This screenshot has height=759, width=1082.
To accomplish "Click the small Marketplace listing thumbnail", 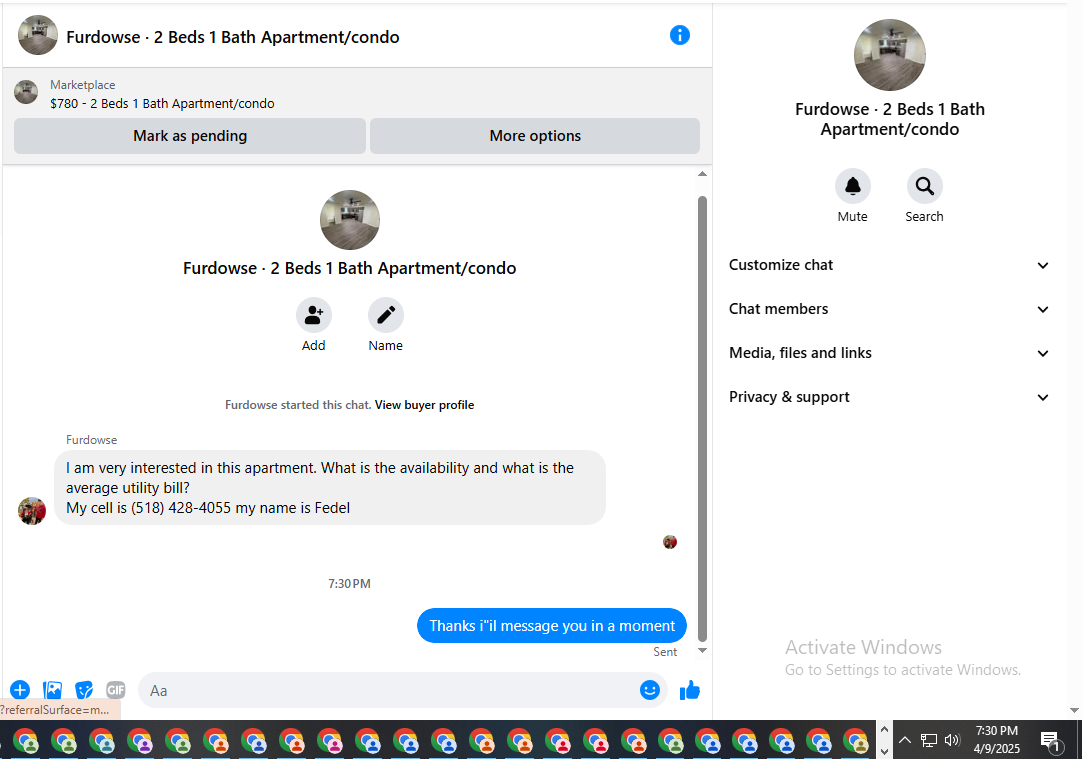I will [26, 92].
